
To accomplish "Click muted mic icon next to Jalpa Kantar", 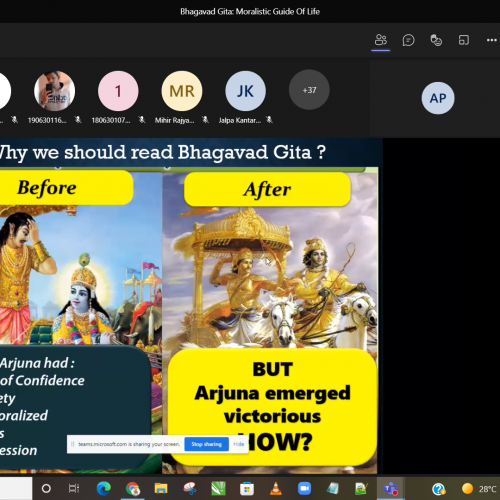I will 269,120.
